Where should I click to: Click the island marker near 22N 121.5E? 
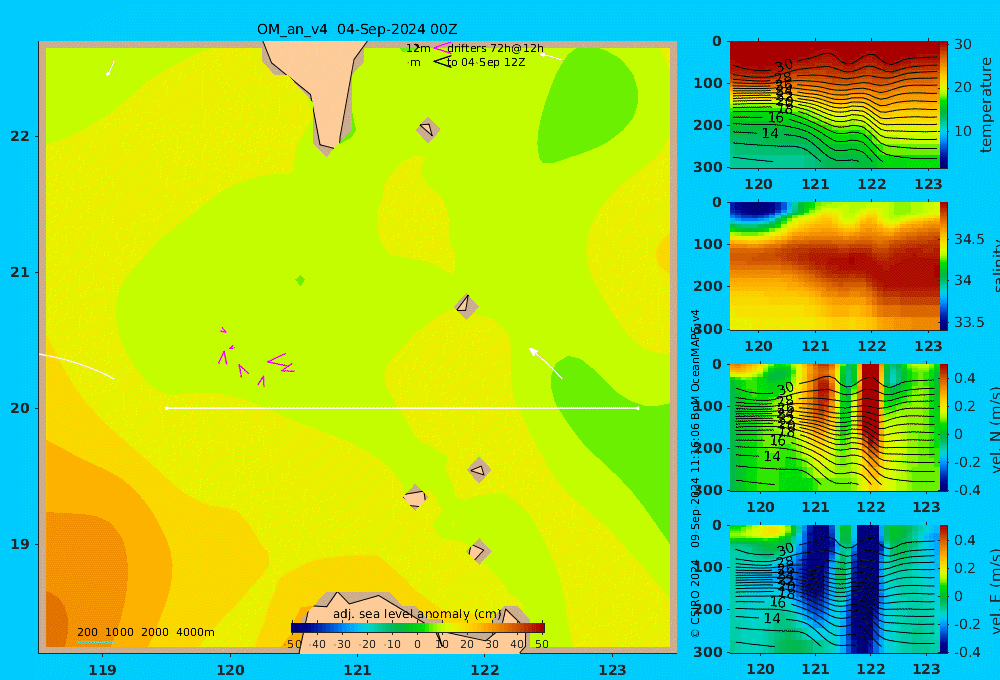(x=428, y=129)
